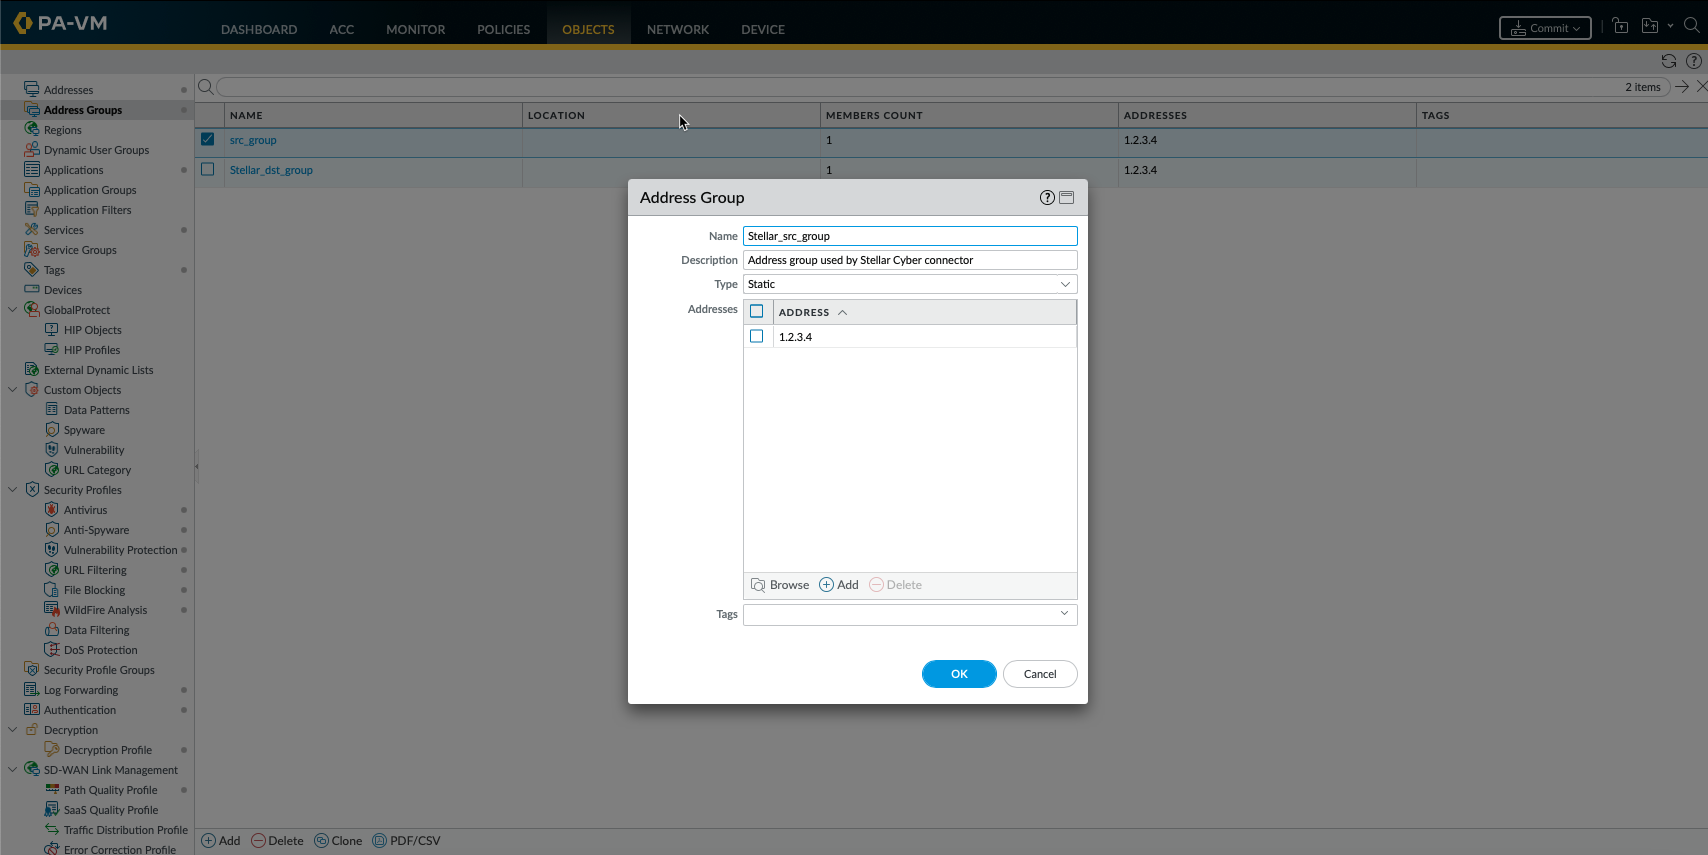
Task: Click OK to save the address group
Action: [958, 674]
